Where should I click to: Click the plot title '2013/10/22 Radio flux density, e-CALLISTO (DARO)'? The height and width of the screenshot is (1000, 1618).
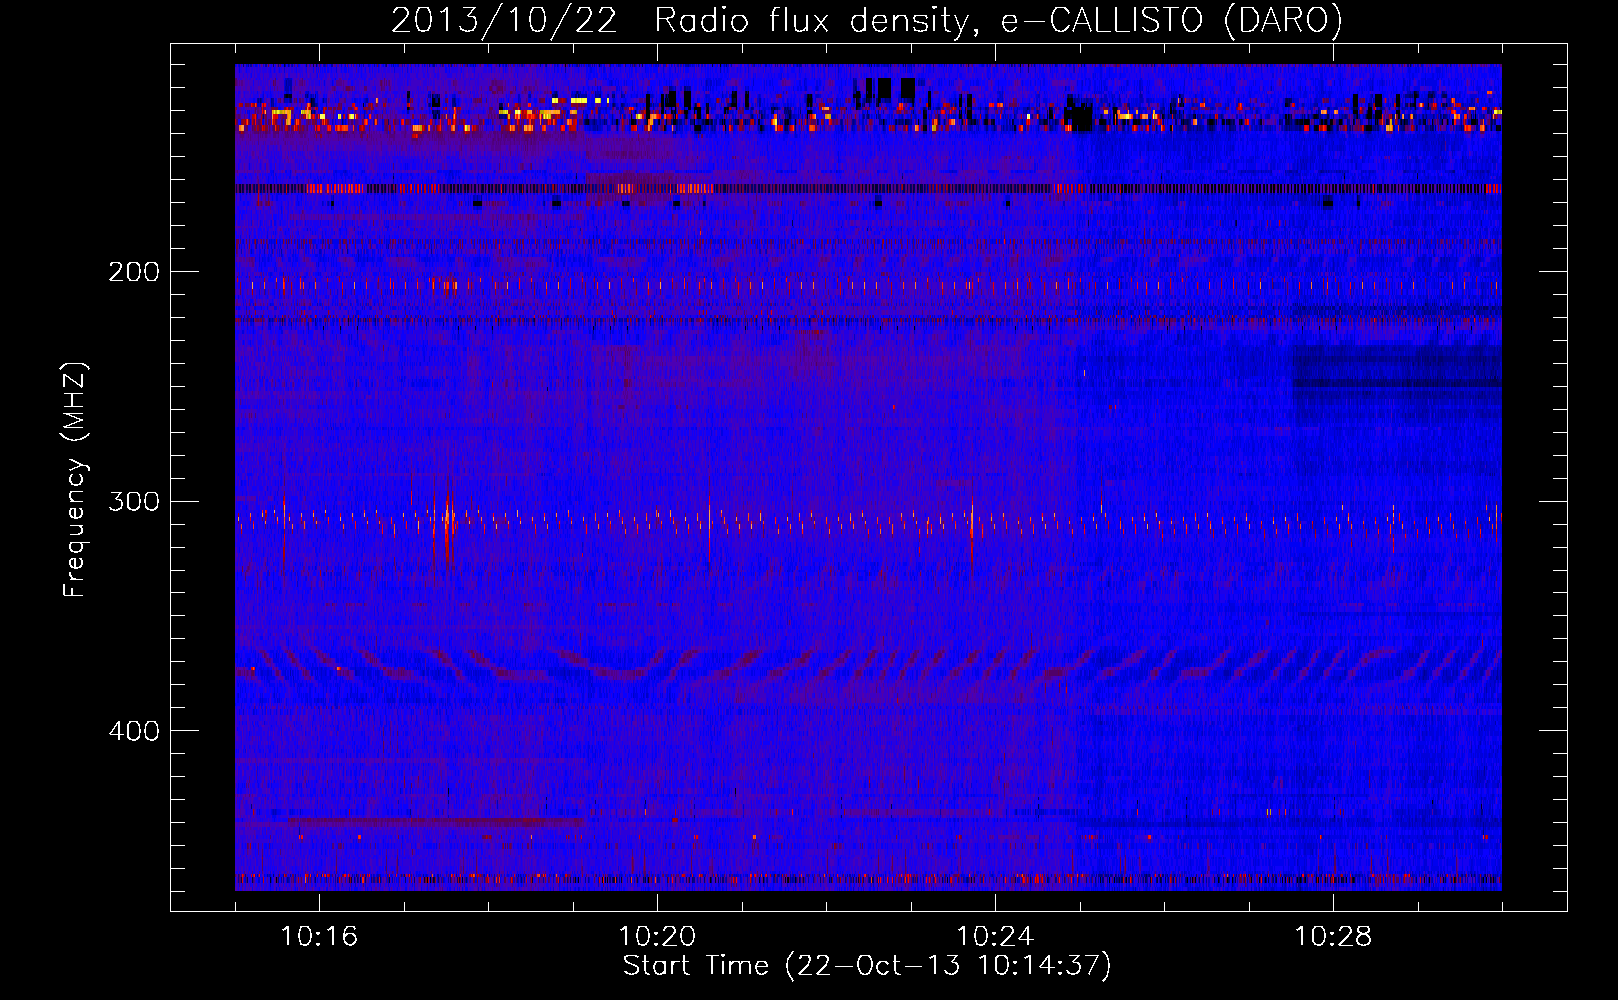867,20
